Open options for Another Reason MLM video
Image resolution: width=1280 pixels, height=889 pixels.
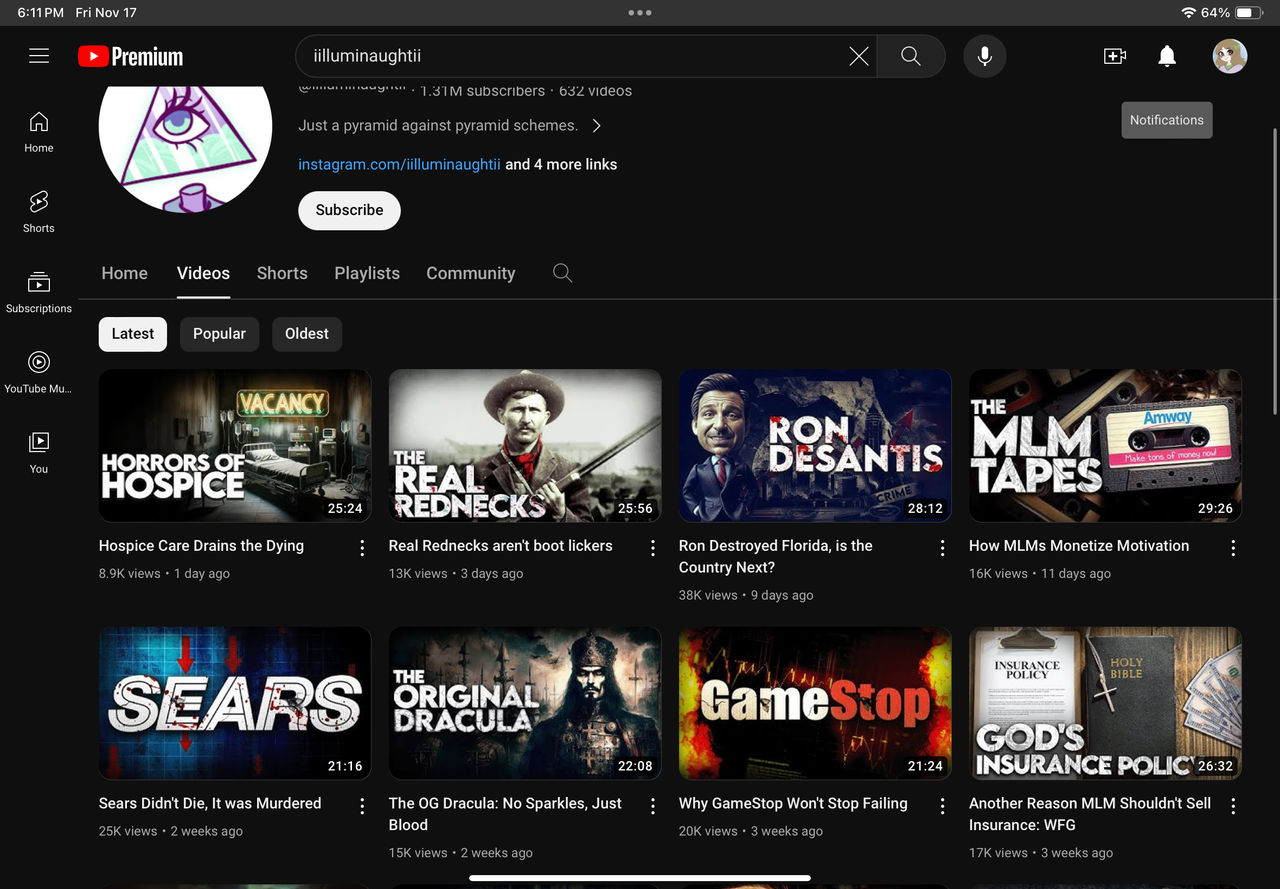pos(1233,806)
